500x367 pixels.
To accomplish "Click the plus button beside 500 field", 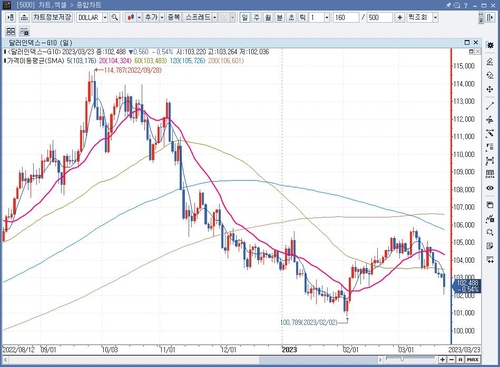I will click(x=400, y=17).
